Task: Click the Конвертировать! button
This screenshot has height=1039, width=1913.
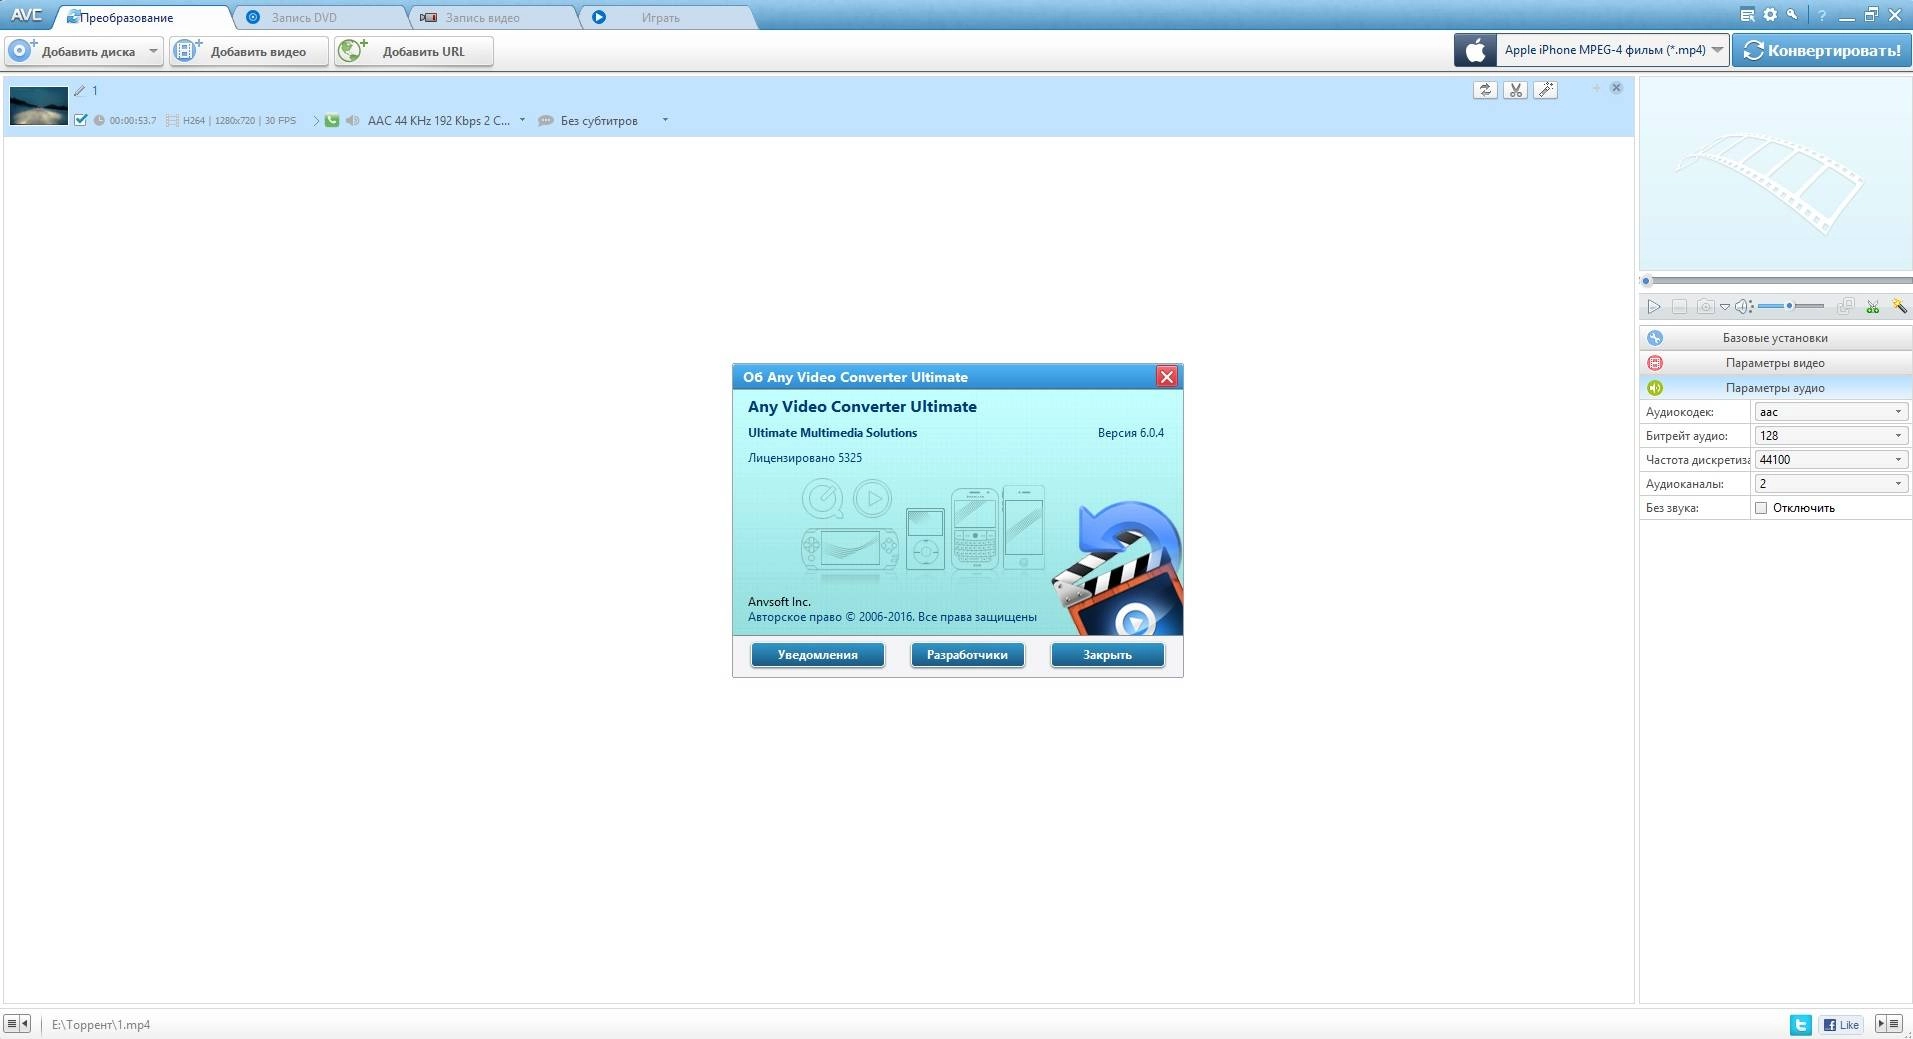Action: pos(1822,50)
